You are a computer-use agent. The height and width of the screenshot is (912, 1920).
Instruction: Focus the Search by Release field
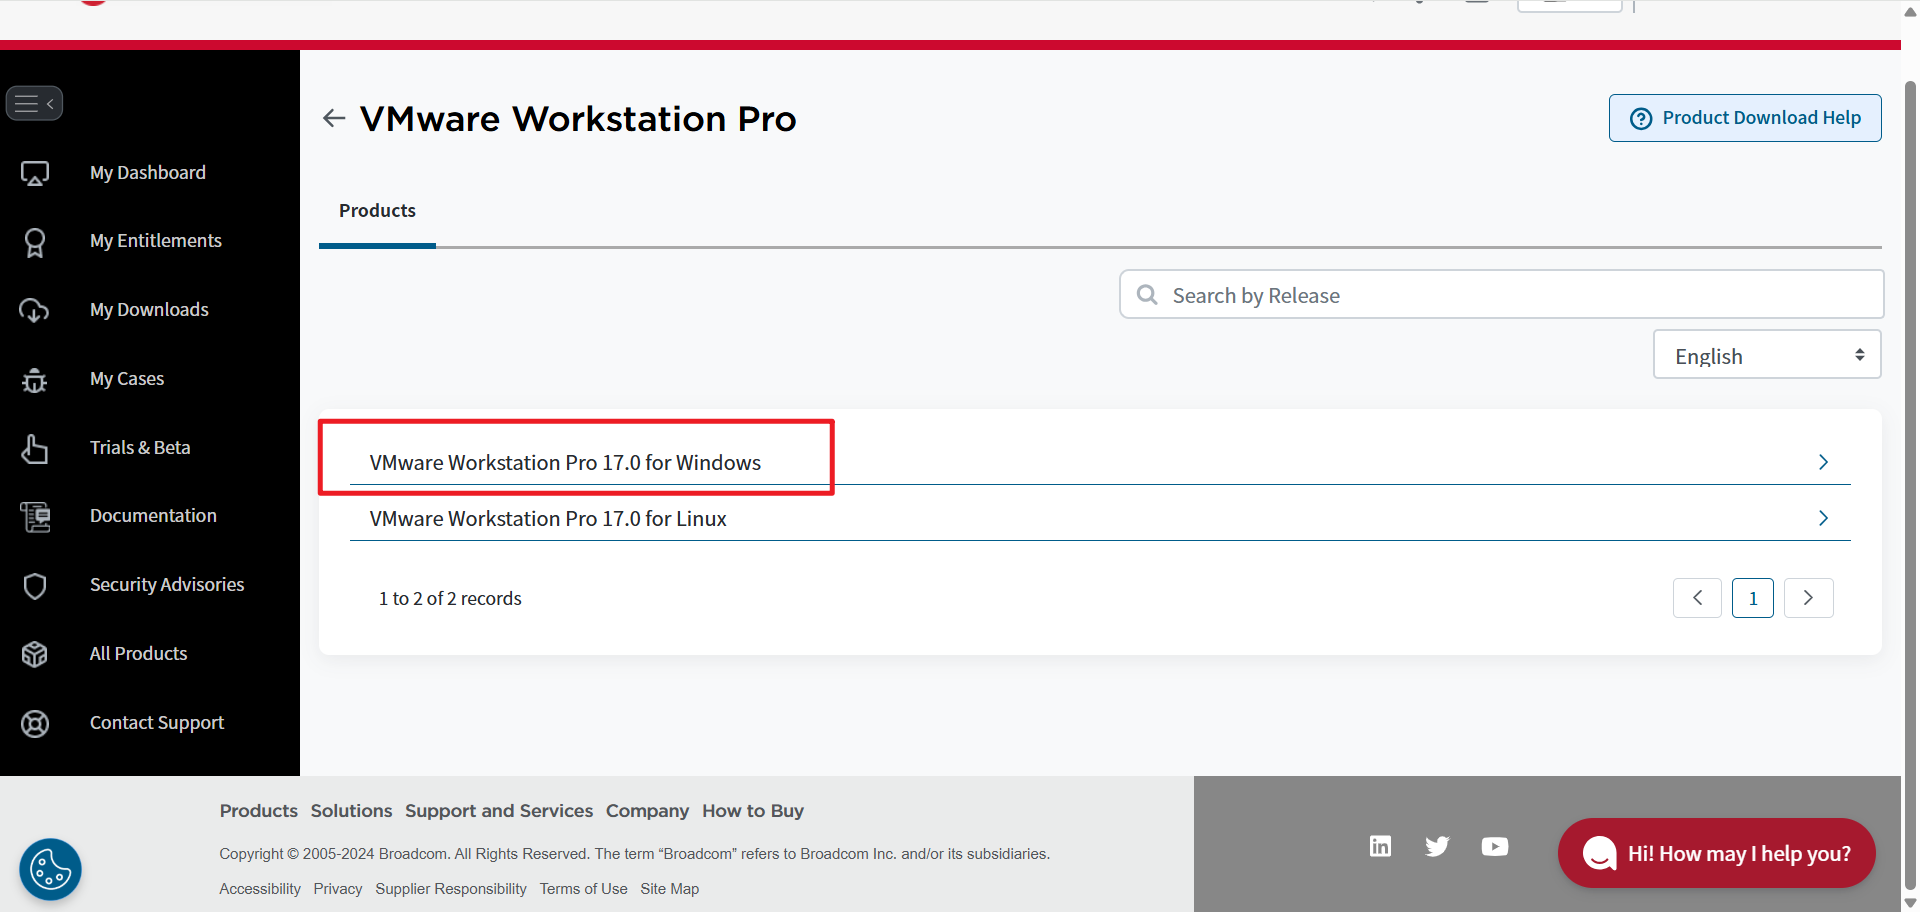[1501, 295]
